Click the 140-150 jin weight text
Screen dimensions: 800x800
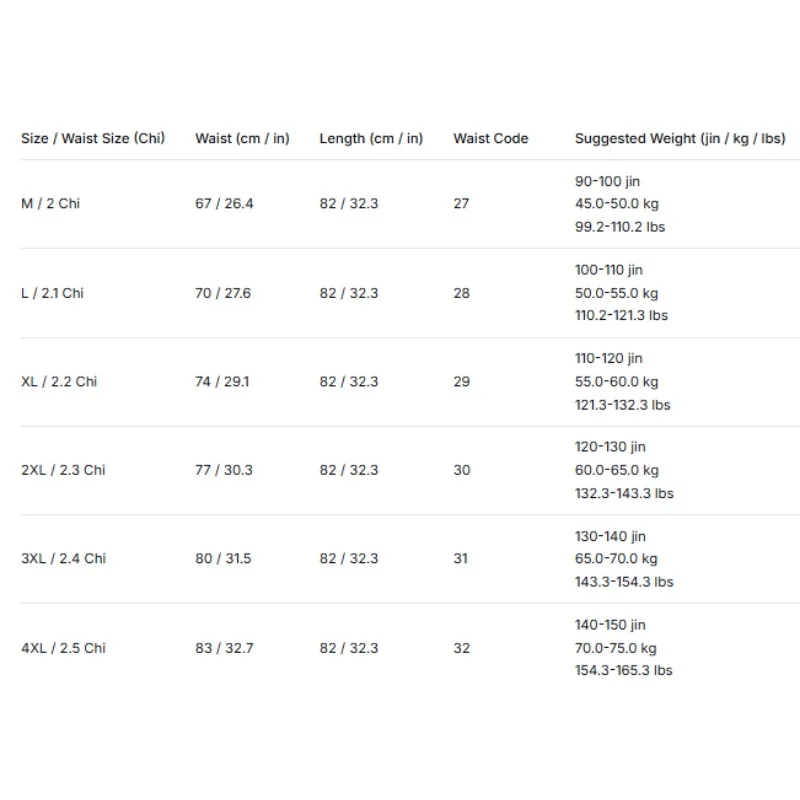point(610,625)
